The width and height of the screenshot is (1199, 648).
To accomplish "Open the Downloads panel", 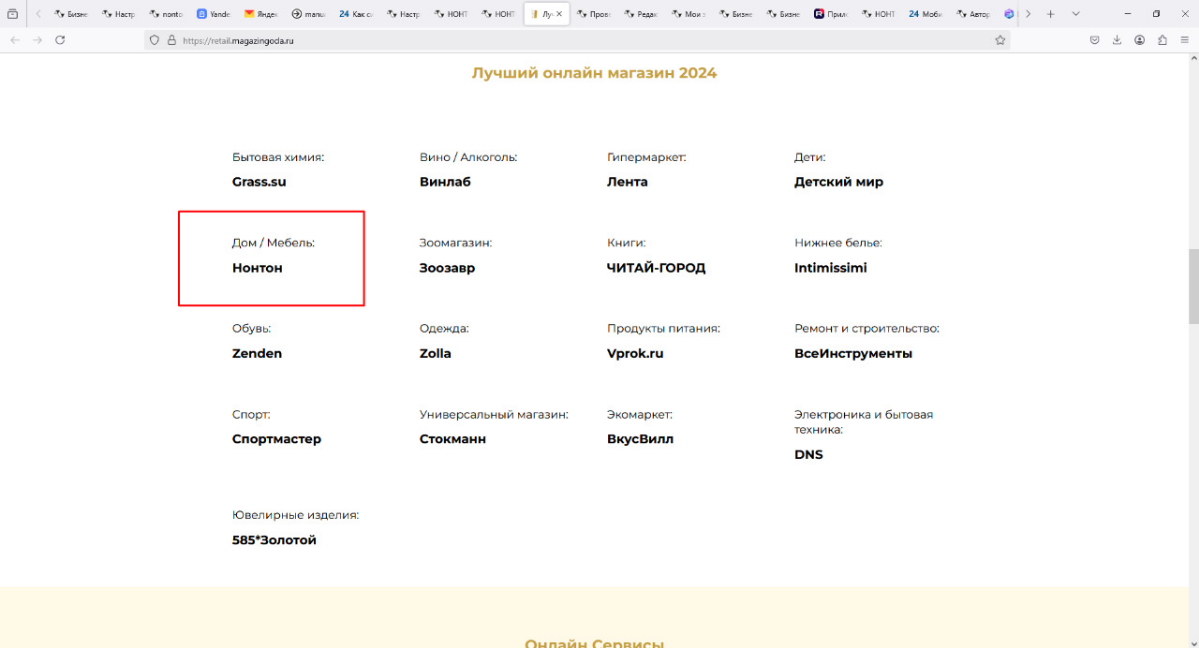I will coord(1116,40).
